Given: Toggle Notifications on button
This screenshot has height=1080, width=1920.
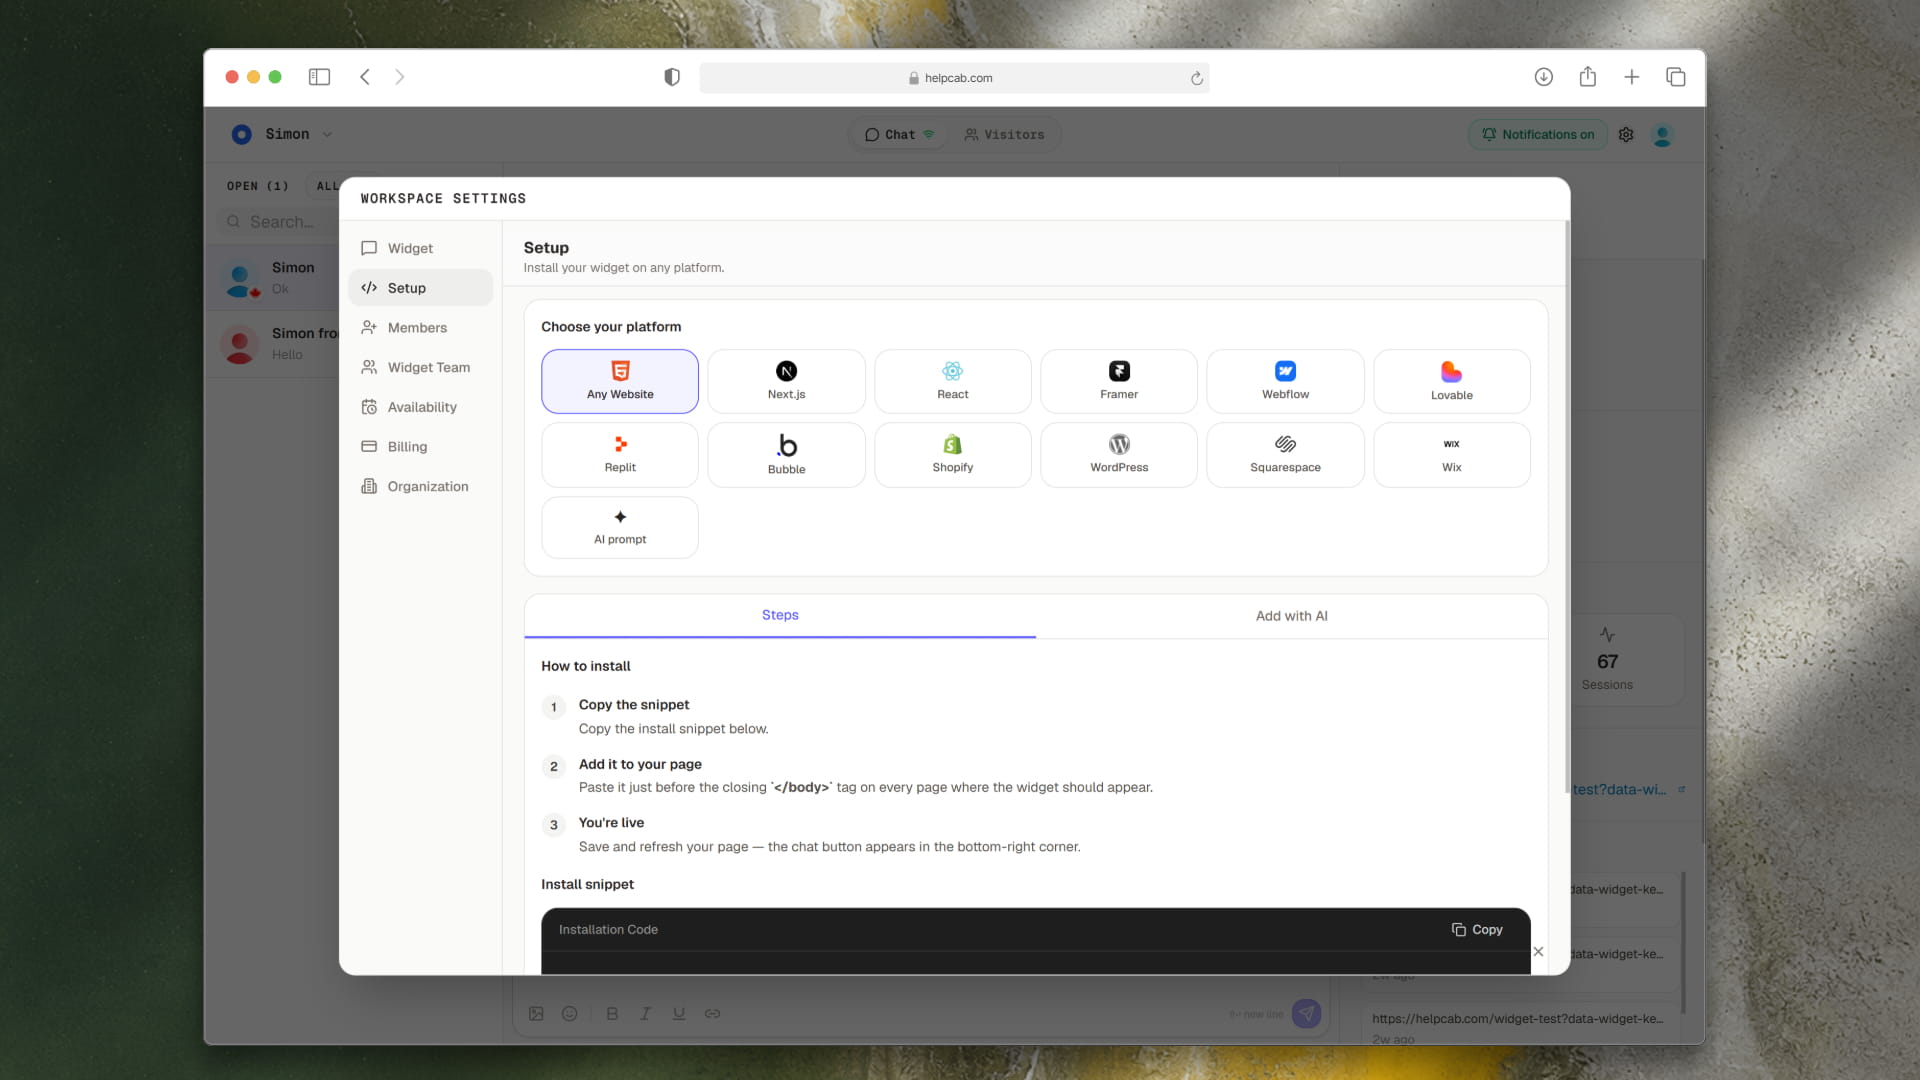Looking at the screenshot, I should (1538, 135).
